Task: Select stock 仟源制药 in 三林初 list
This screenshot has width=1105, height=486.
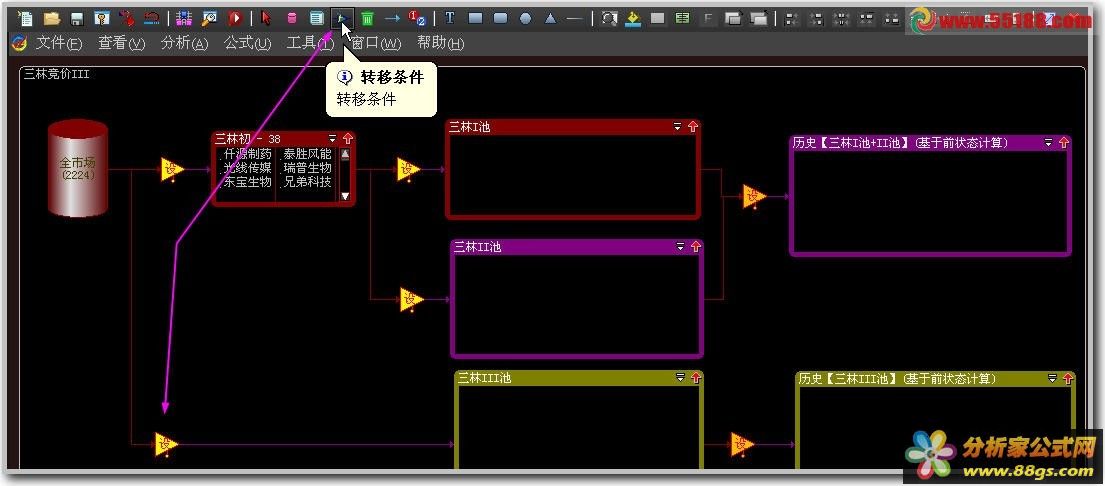Action: (x=247, y=153)
